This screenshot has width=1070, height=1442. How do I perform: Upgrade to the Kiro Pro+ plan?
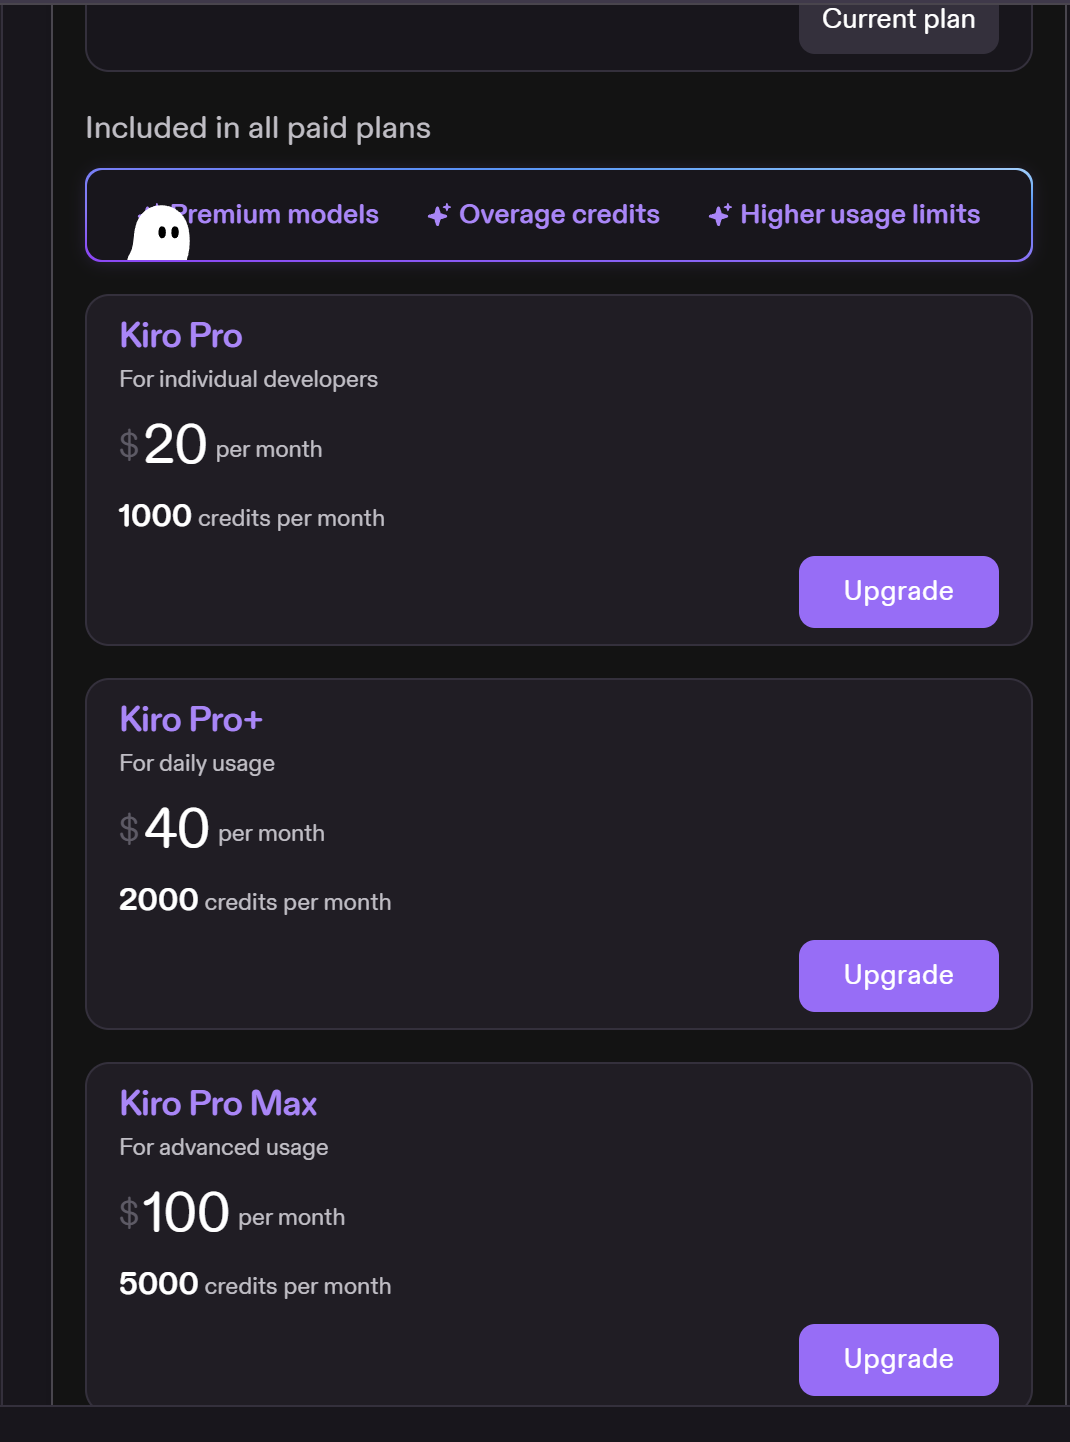[x=898, y=976]
